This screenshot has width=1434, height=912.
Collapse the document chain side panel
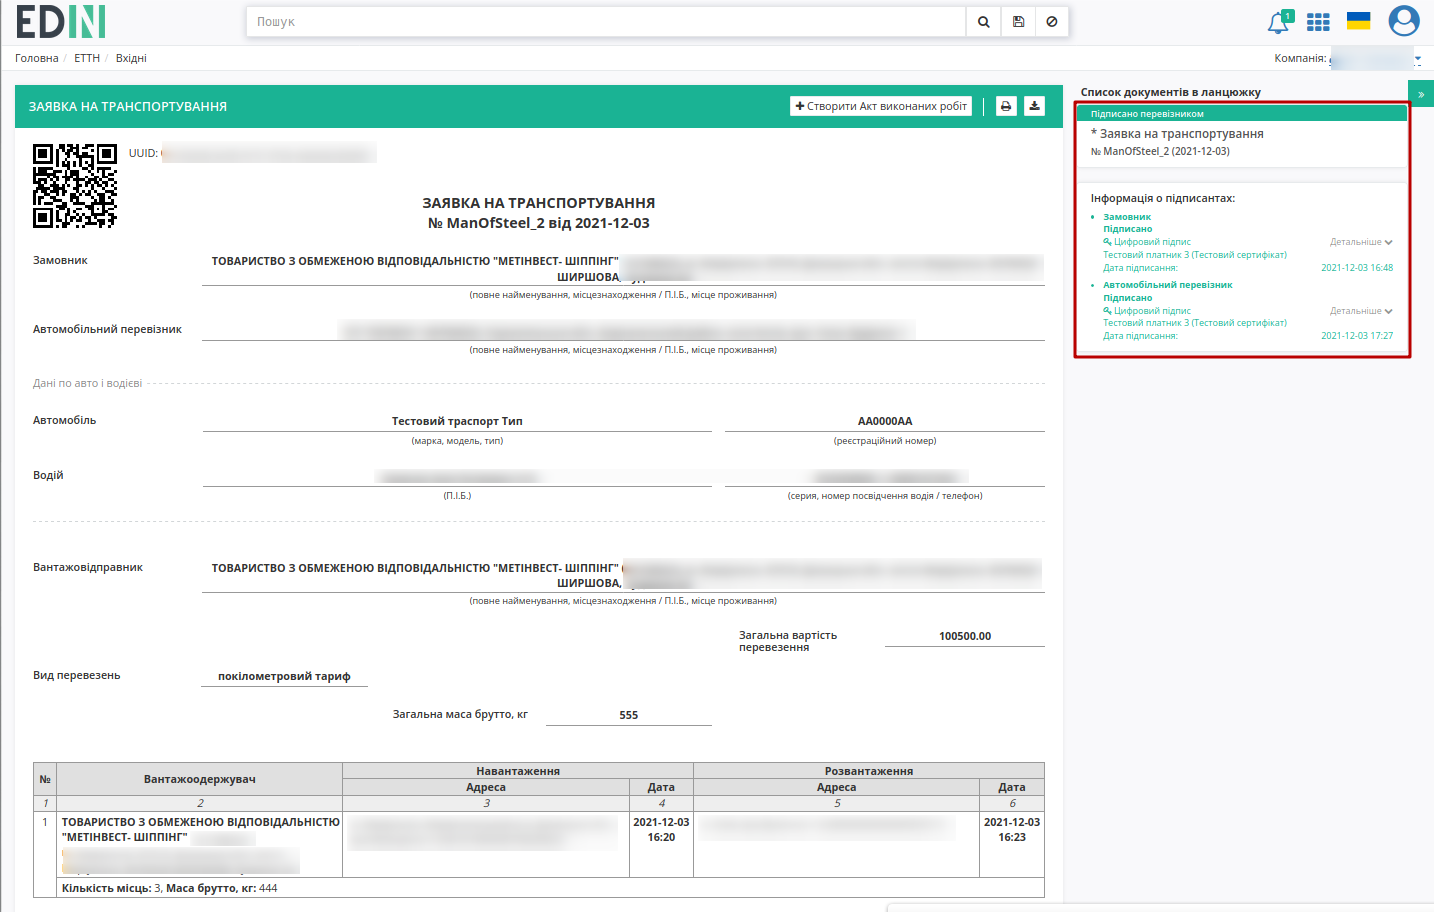pyautogui.click(x=1421, y=94)
